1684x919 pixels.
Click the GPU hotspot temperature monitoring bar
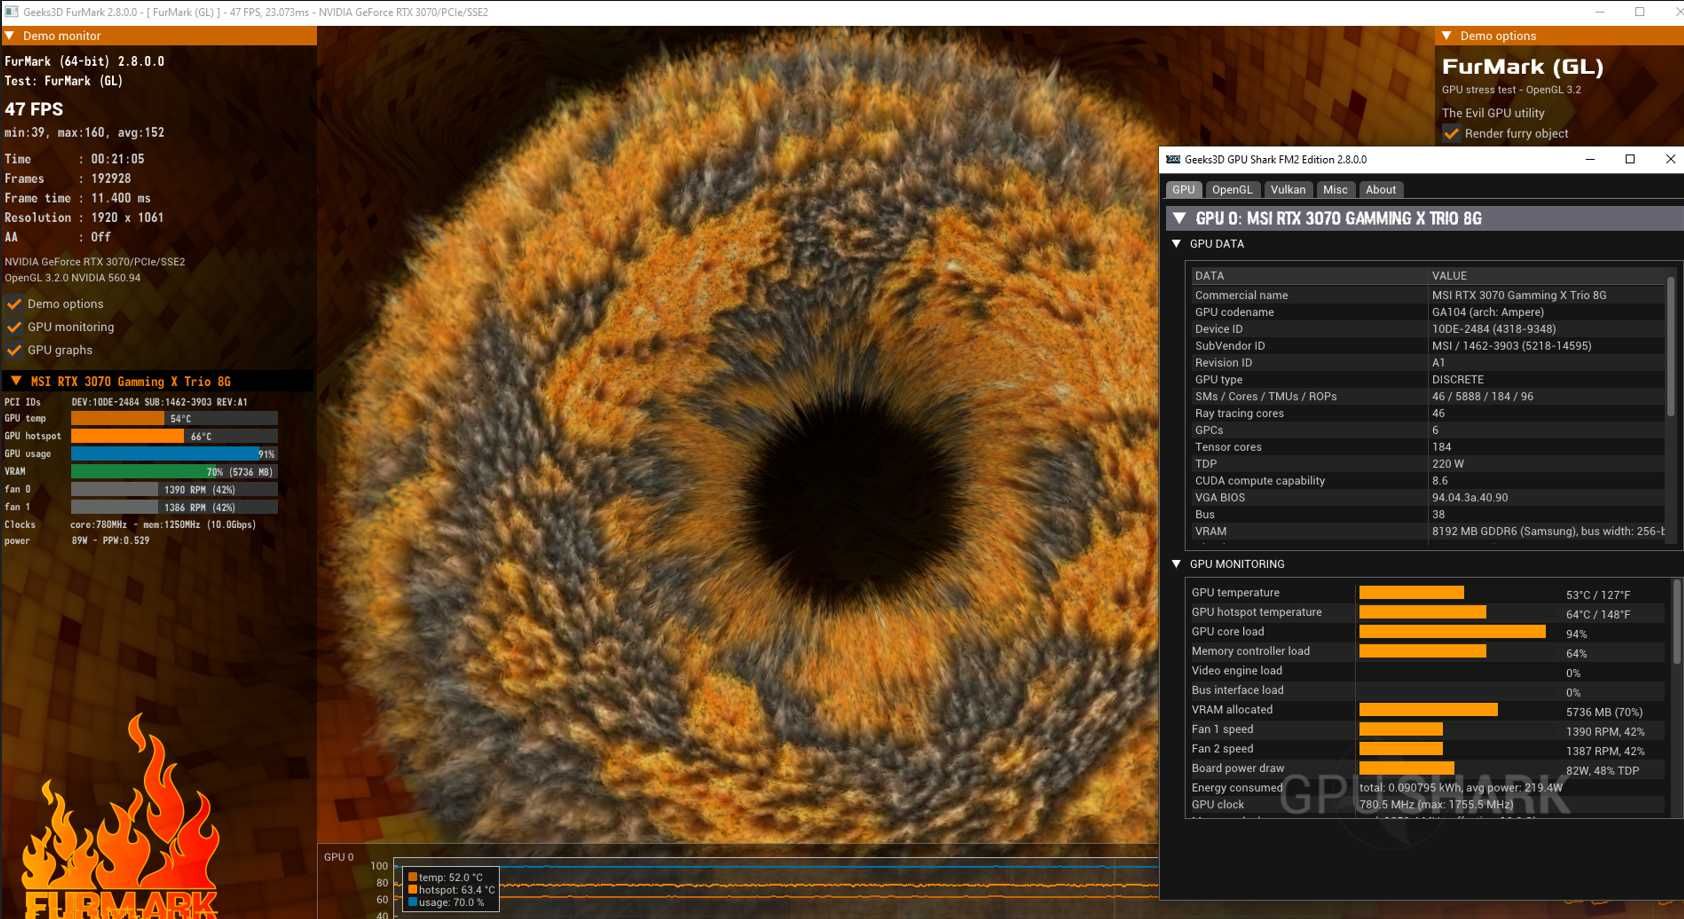[x=1422, y=612]
